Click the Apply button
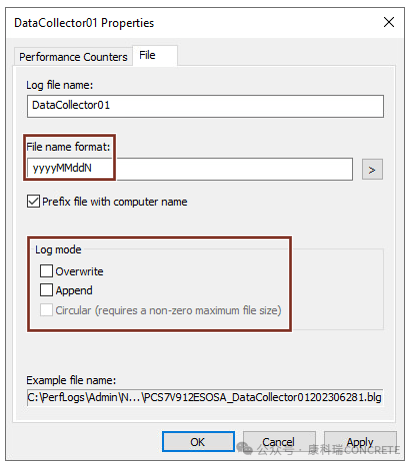Viewport: 412px width, 466px height. click(360, 442)
